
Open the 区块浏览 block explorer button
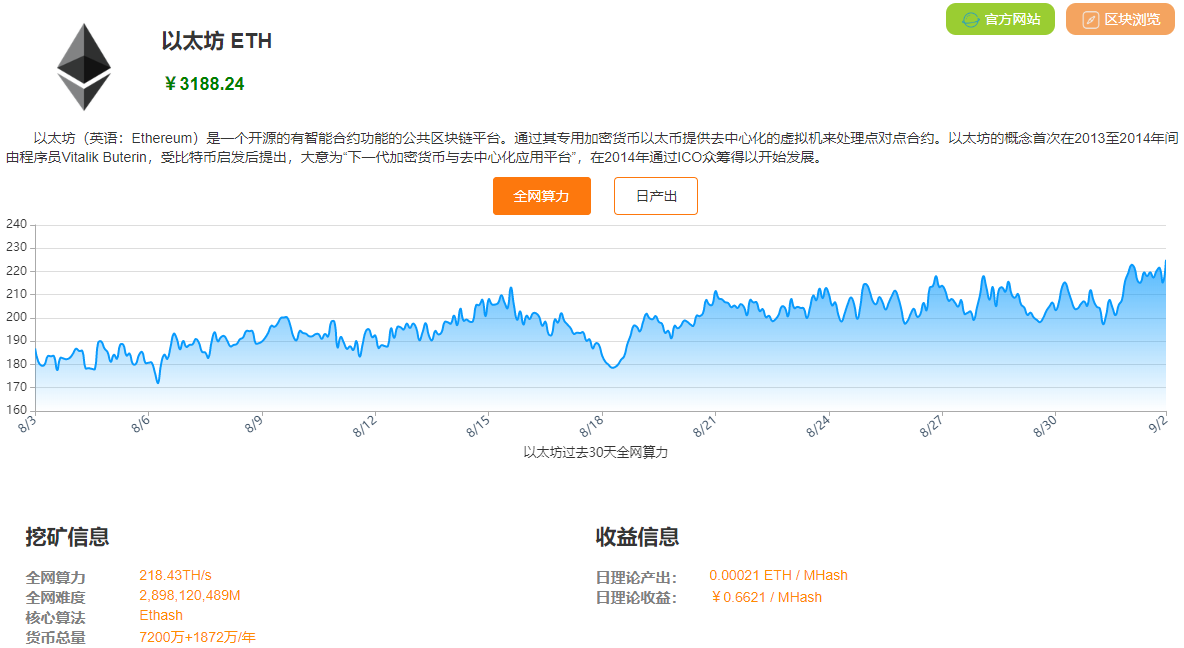[1120, 20]
